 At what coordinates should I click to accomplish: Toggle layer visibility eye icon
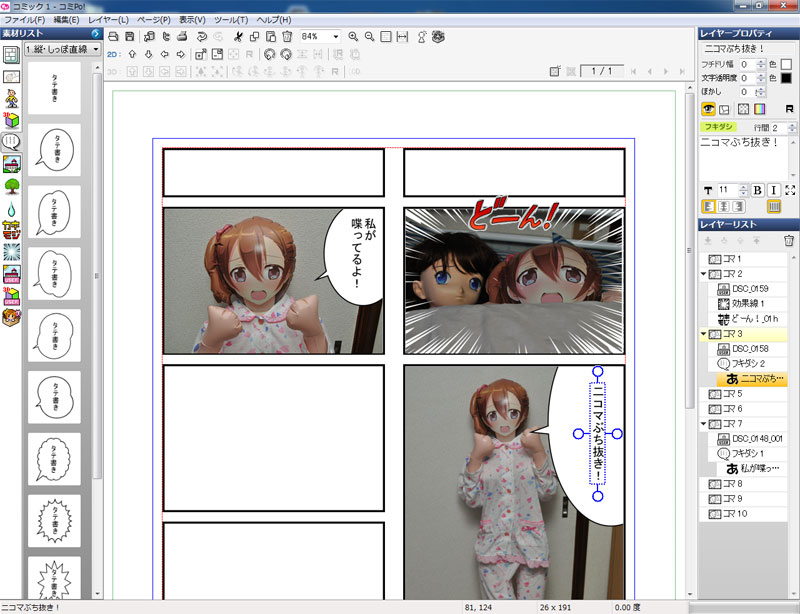[708, 109]
